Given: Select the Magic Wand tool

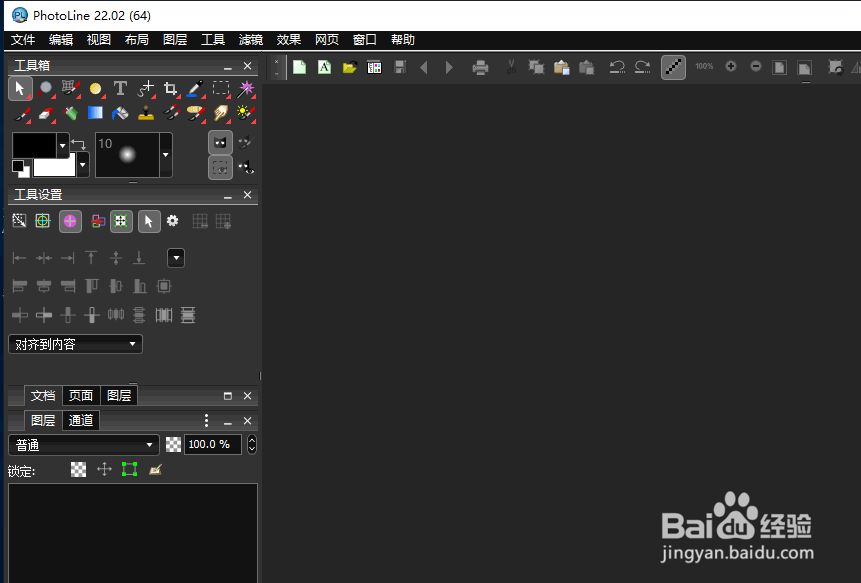Looking at the screenshot, I should click(245, 88).
